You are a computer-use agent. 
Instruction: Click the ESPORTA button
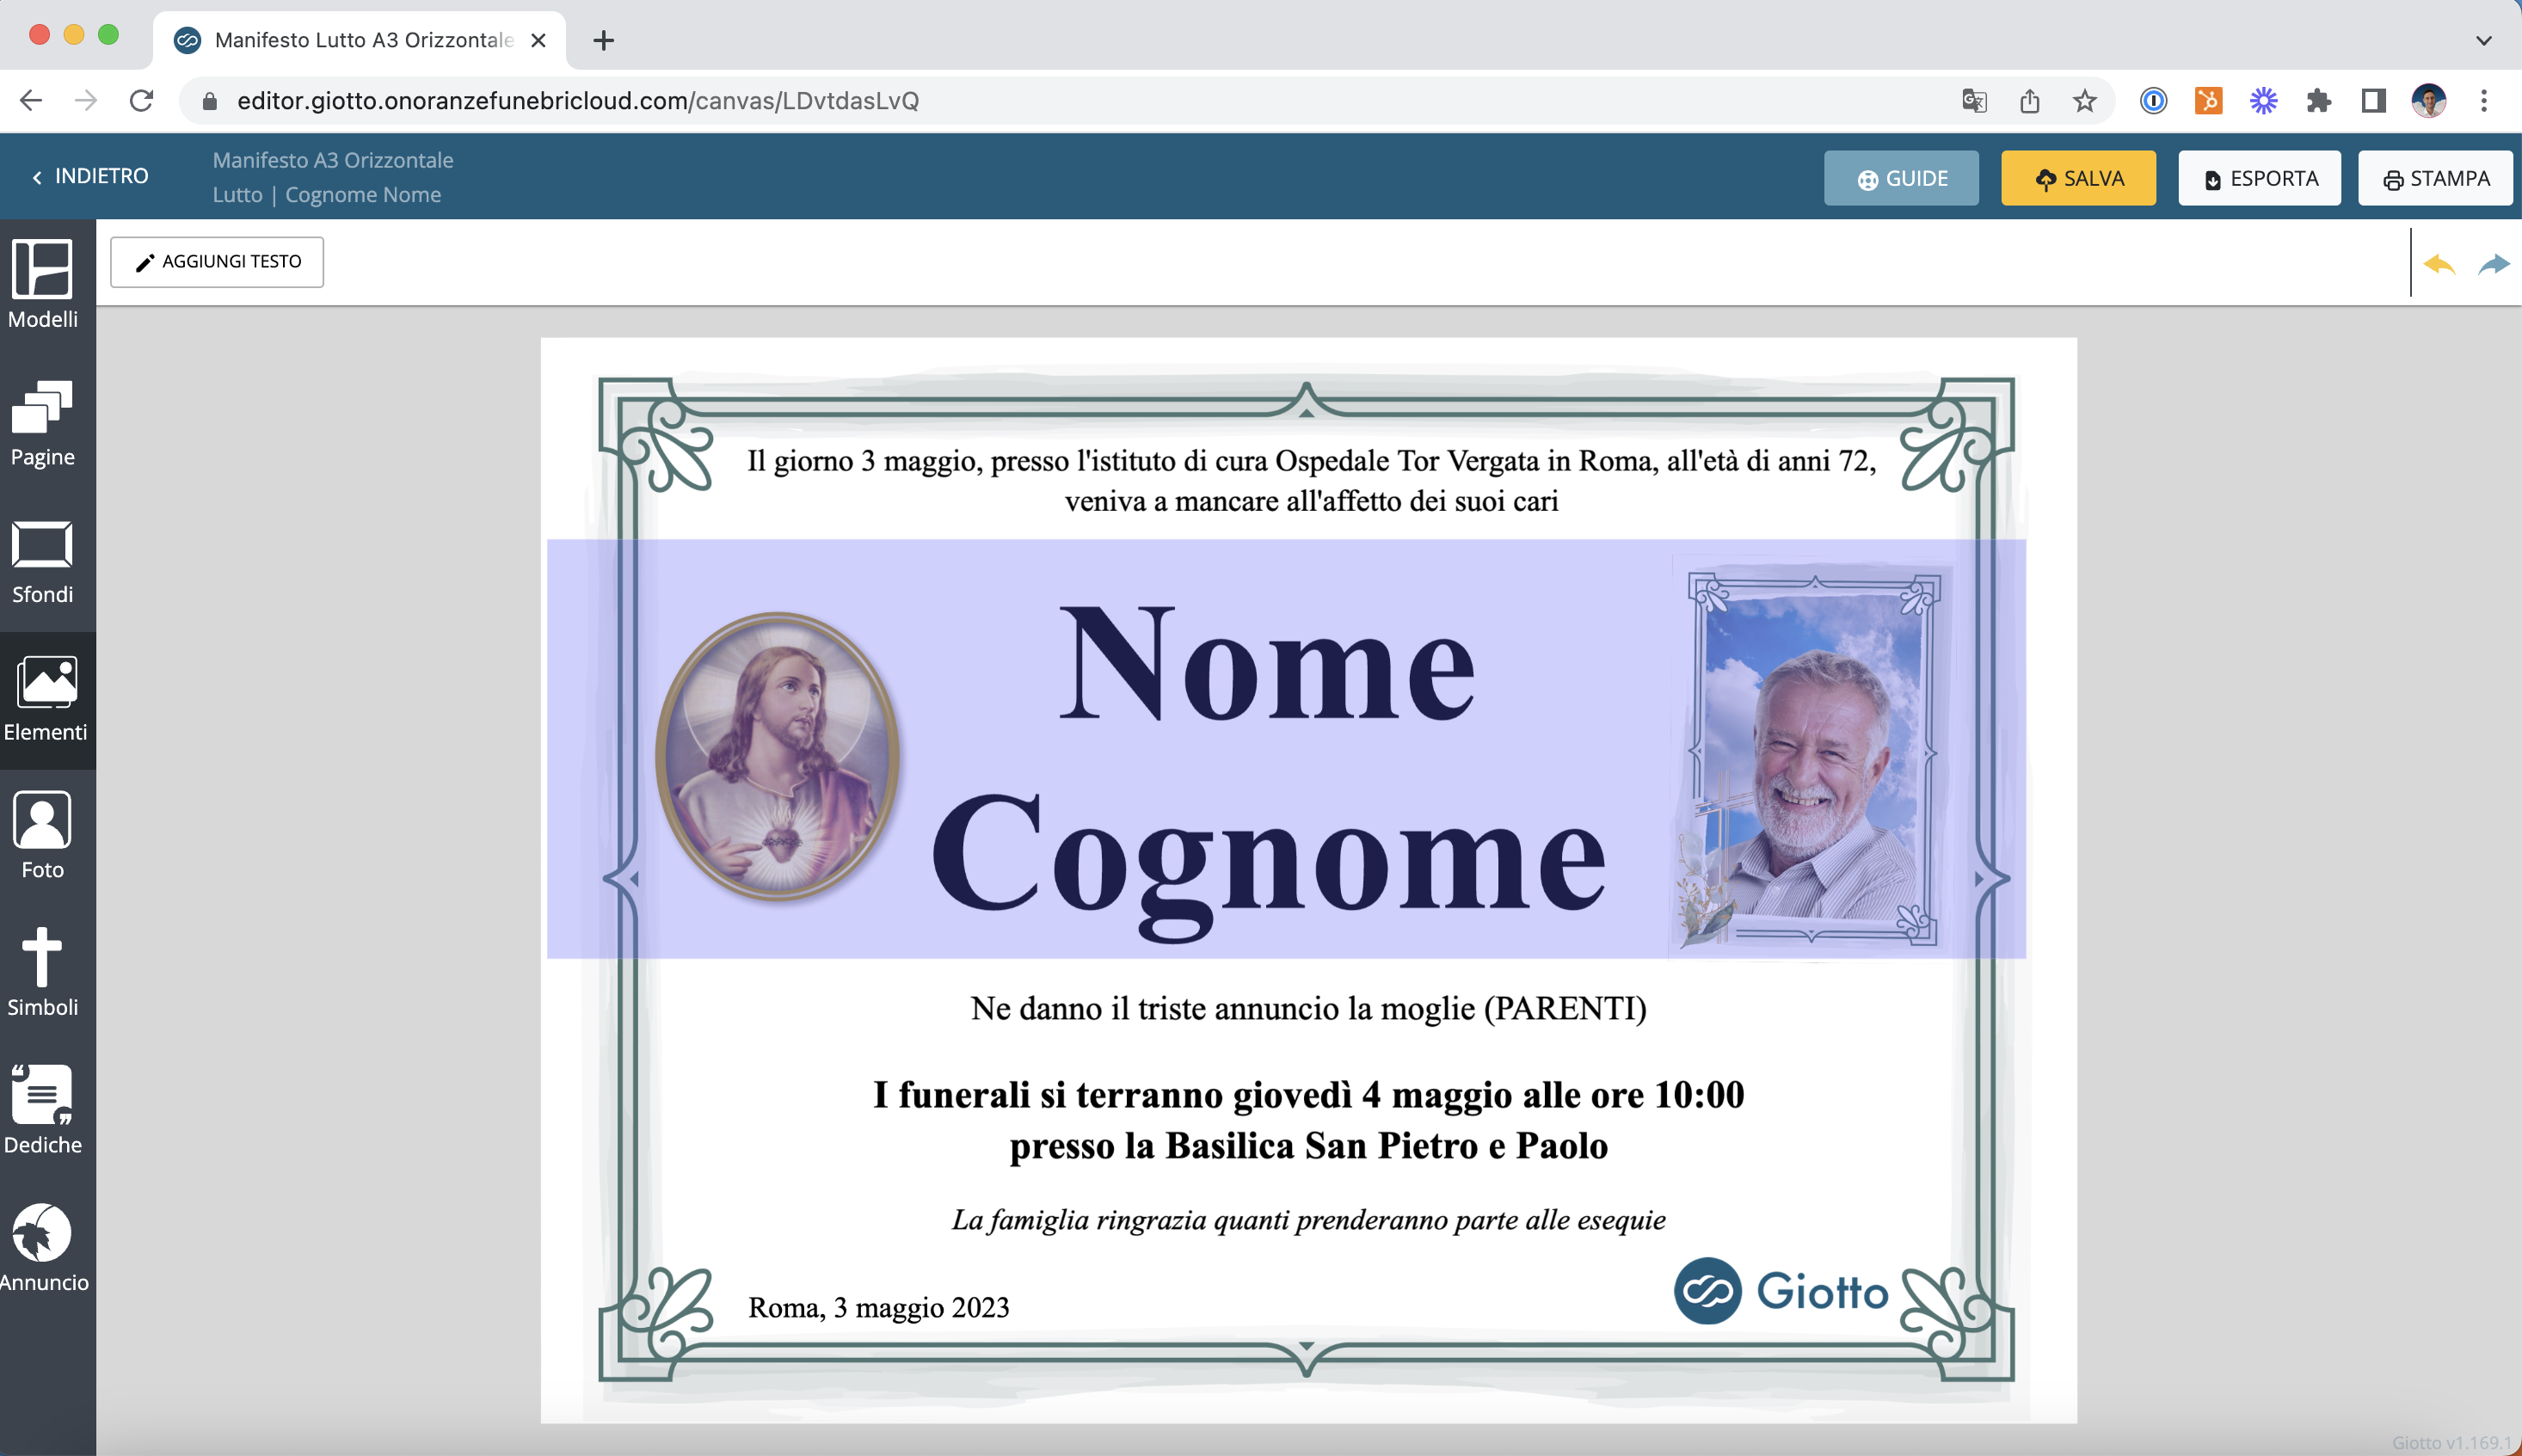click(2259, 178)
